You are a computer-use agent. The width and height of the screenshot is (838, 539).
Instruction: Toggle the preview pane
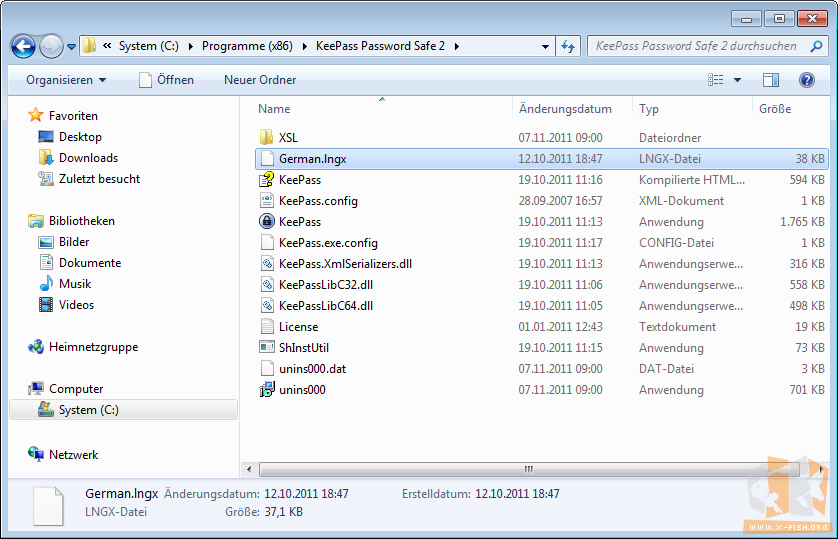(x=771, y=80)
